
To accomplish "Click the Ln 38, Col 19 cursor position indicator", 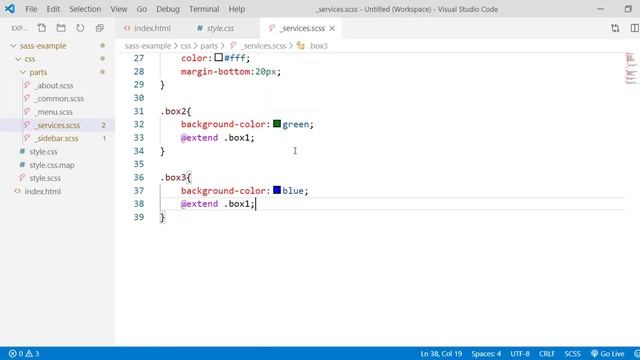I will pyautogui.click(x=441, y=353).
